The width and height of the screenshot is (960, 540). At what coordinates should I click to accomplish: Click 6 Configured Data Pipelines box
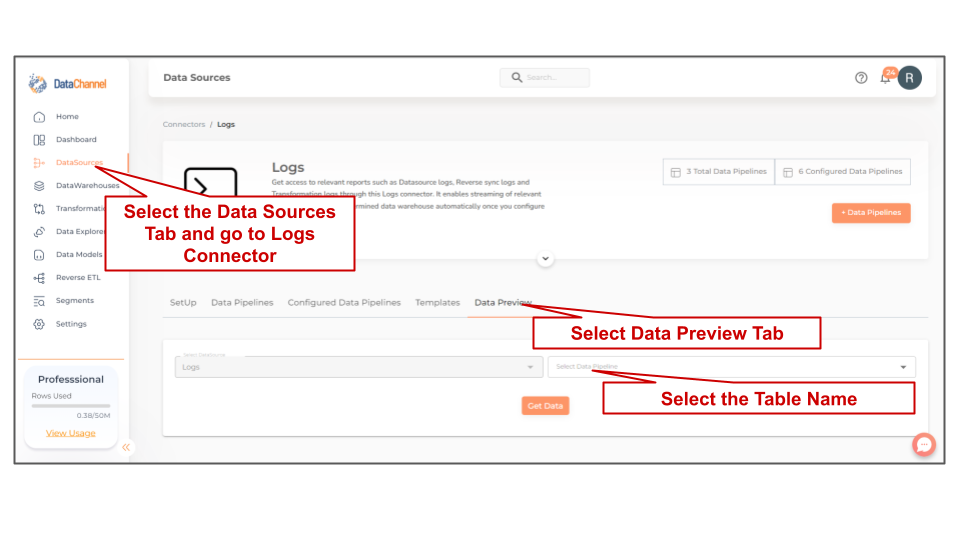(x=843, y=171)
